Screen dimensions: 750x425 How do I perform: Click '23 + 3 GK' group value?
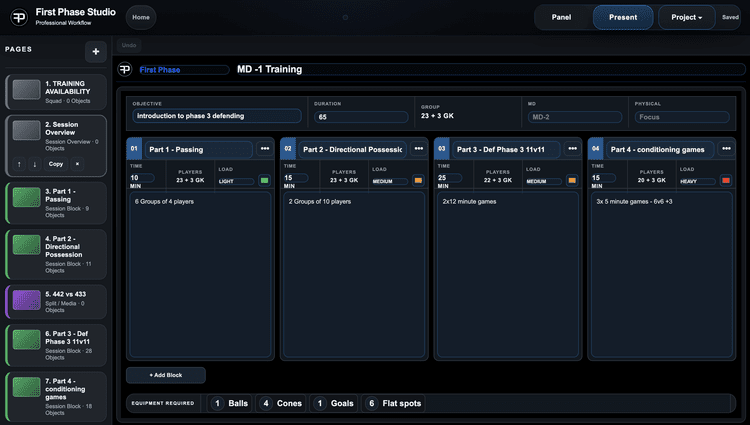[437, 116]
